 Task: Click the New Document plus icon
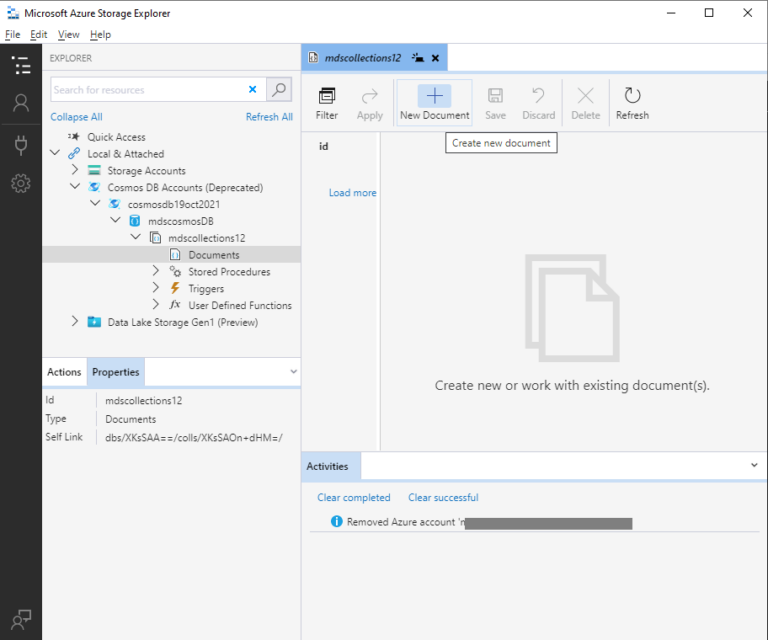434,95
